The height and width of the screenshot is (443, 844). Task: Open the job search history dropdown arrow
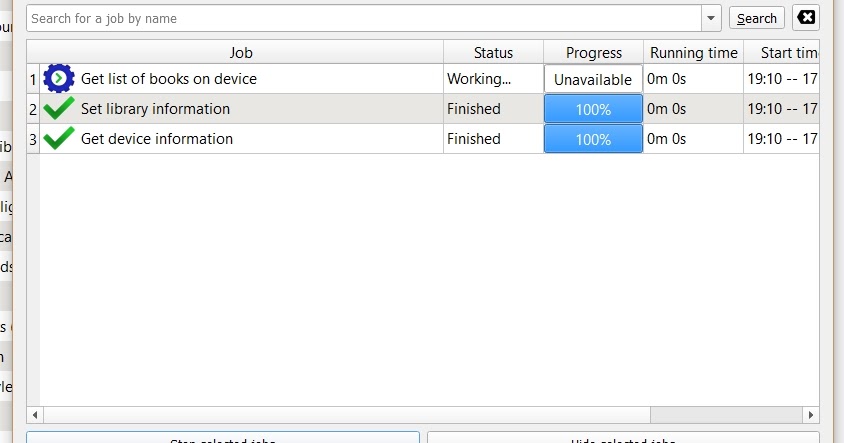(x=711, y=18)
